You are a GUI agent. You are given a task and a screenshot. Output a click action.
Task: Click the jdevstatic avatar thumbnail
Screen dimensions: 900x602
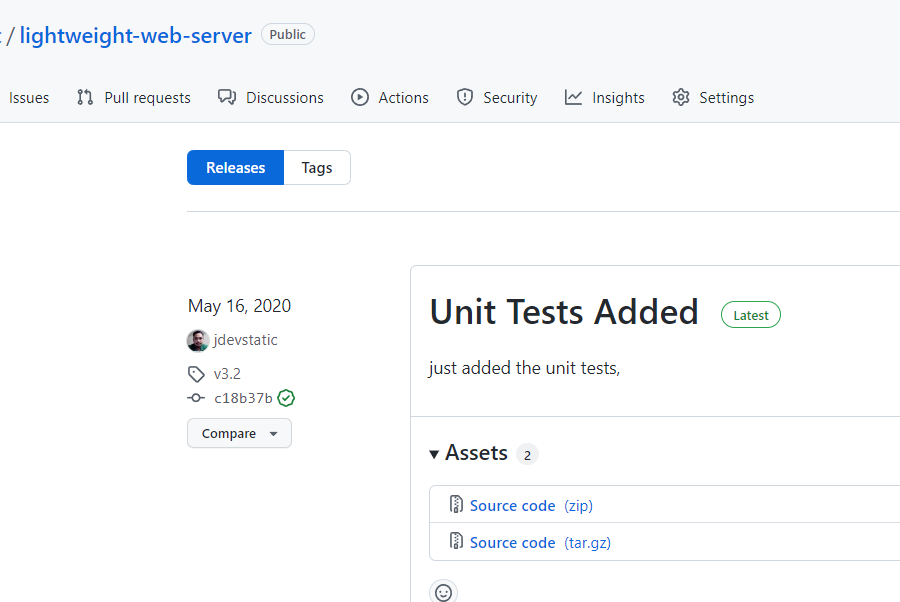click(x=198, y=340)
